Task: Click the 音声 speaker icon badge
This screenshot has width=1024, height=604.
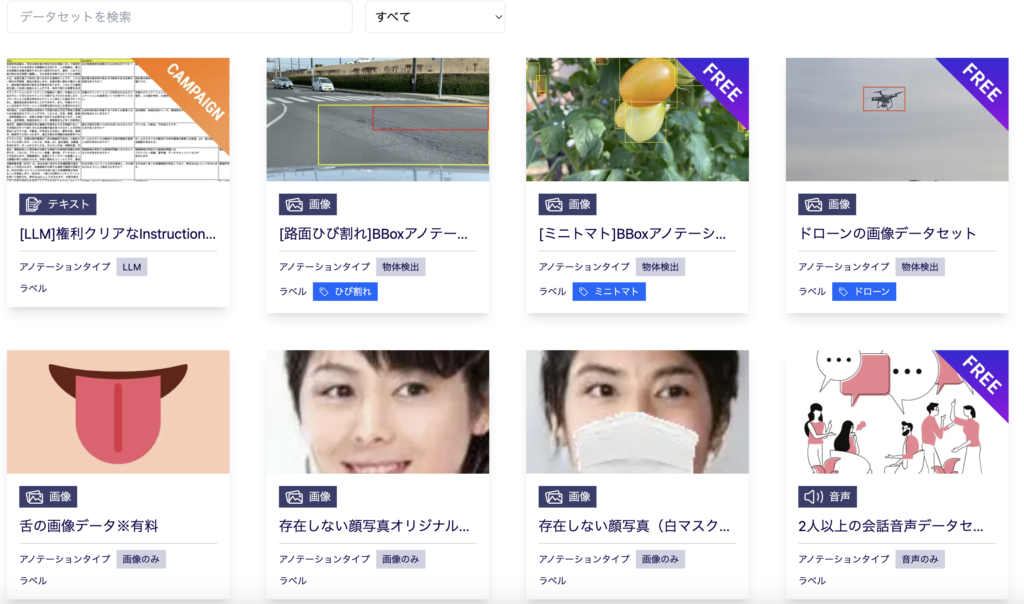Action: click(x=827, y=496)
